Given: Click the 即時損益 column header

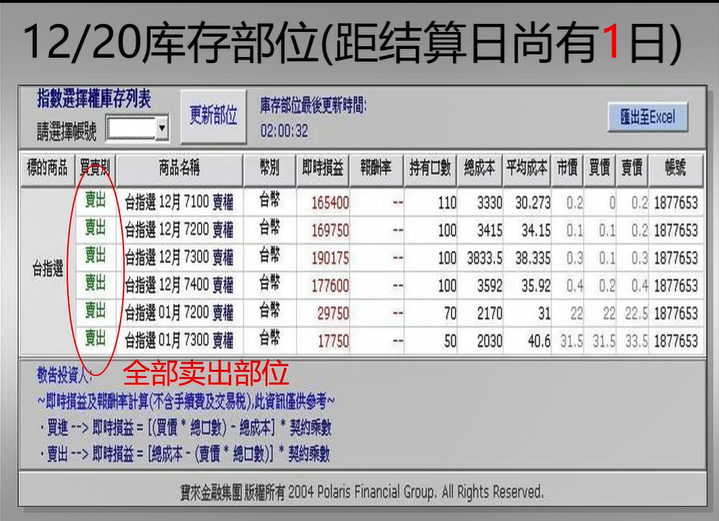Looking at the screenshot, I should click(x=322, y=169).
